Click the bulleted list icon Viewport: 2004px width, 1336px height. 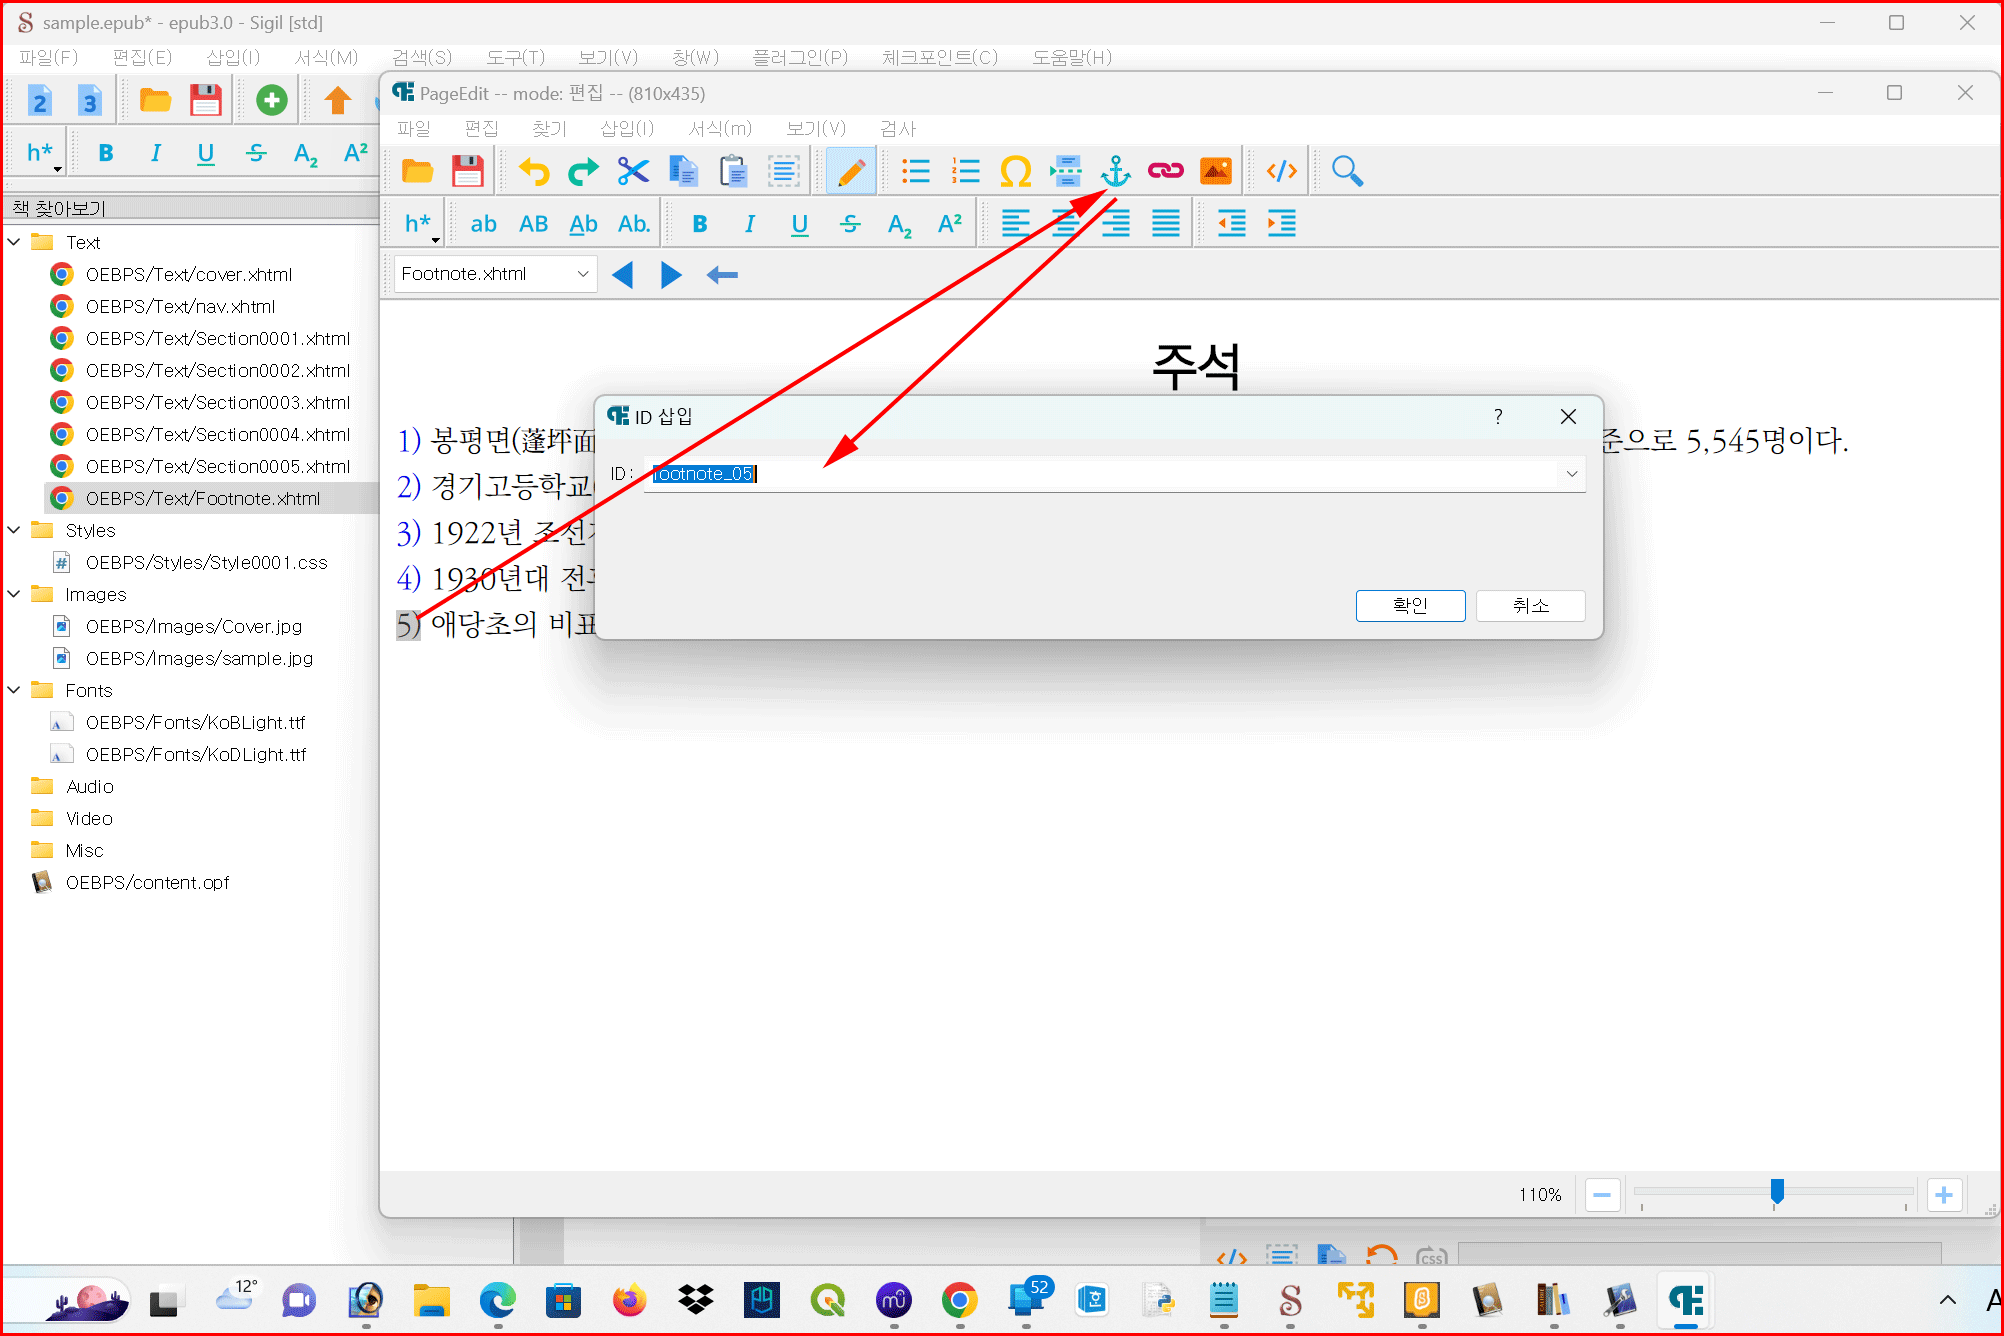click(x=915, y=171)
